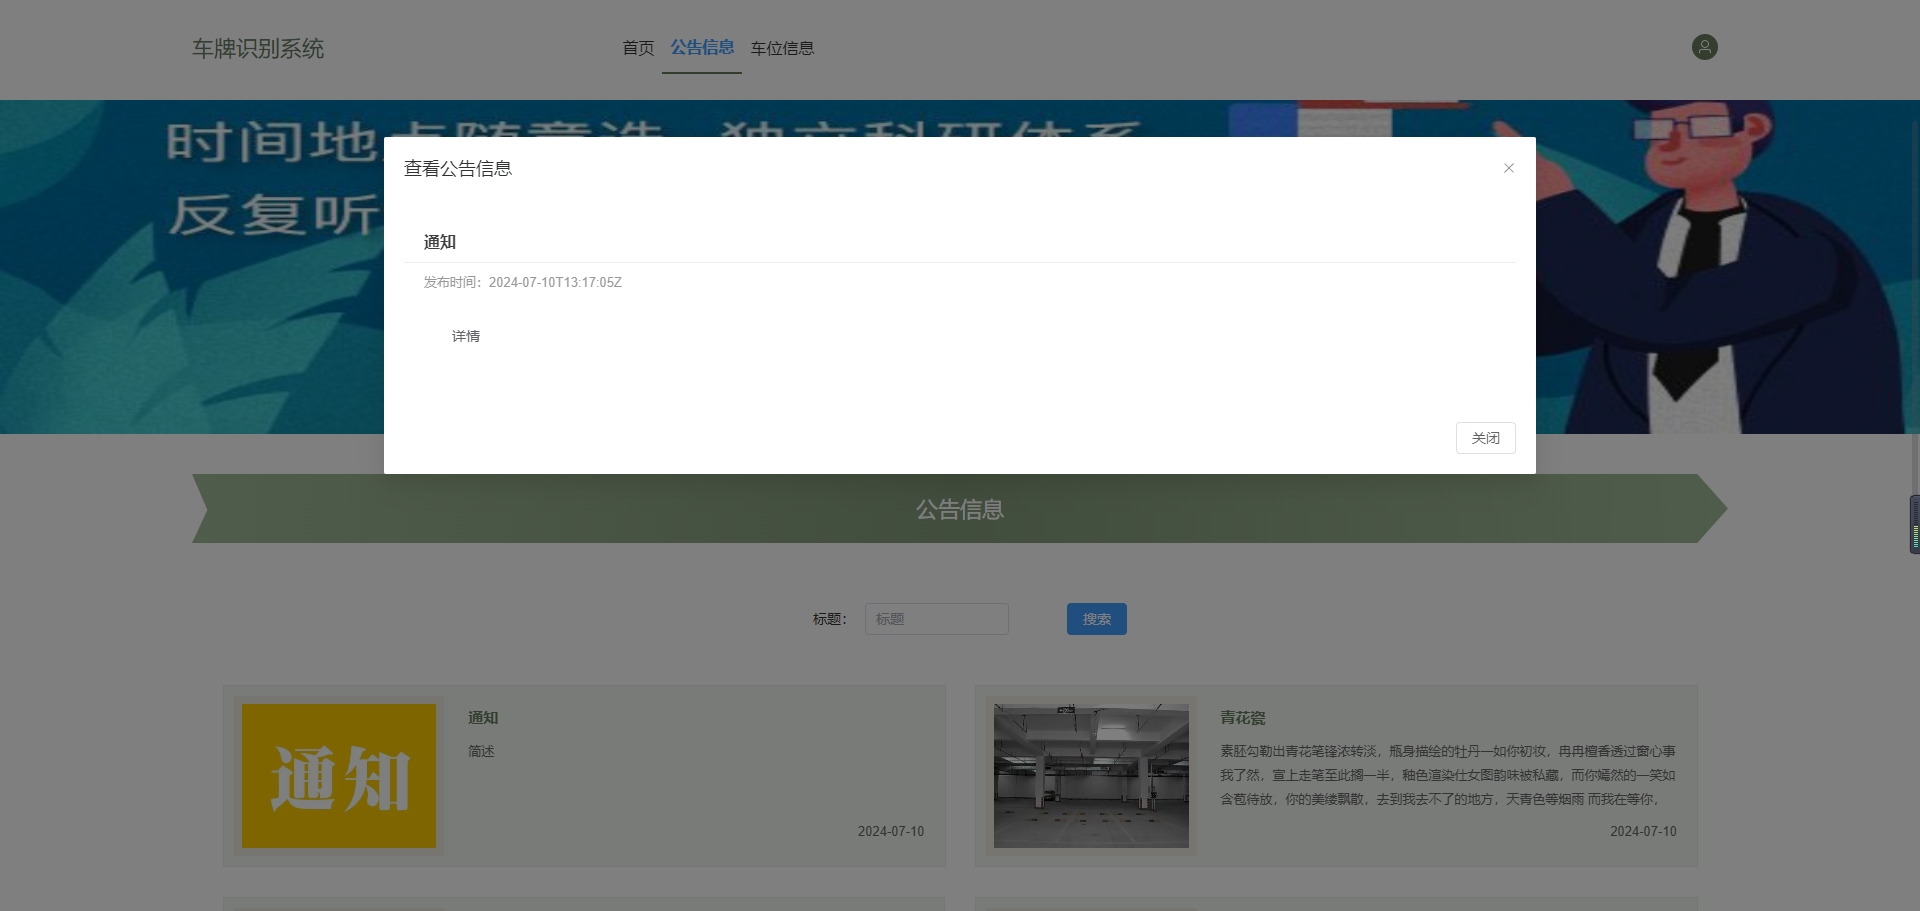Click the 通知 title inside the dialog
This screenshot has width=1920, height=911.
pos(439,242)
